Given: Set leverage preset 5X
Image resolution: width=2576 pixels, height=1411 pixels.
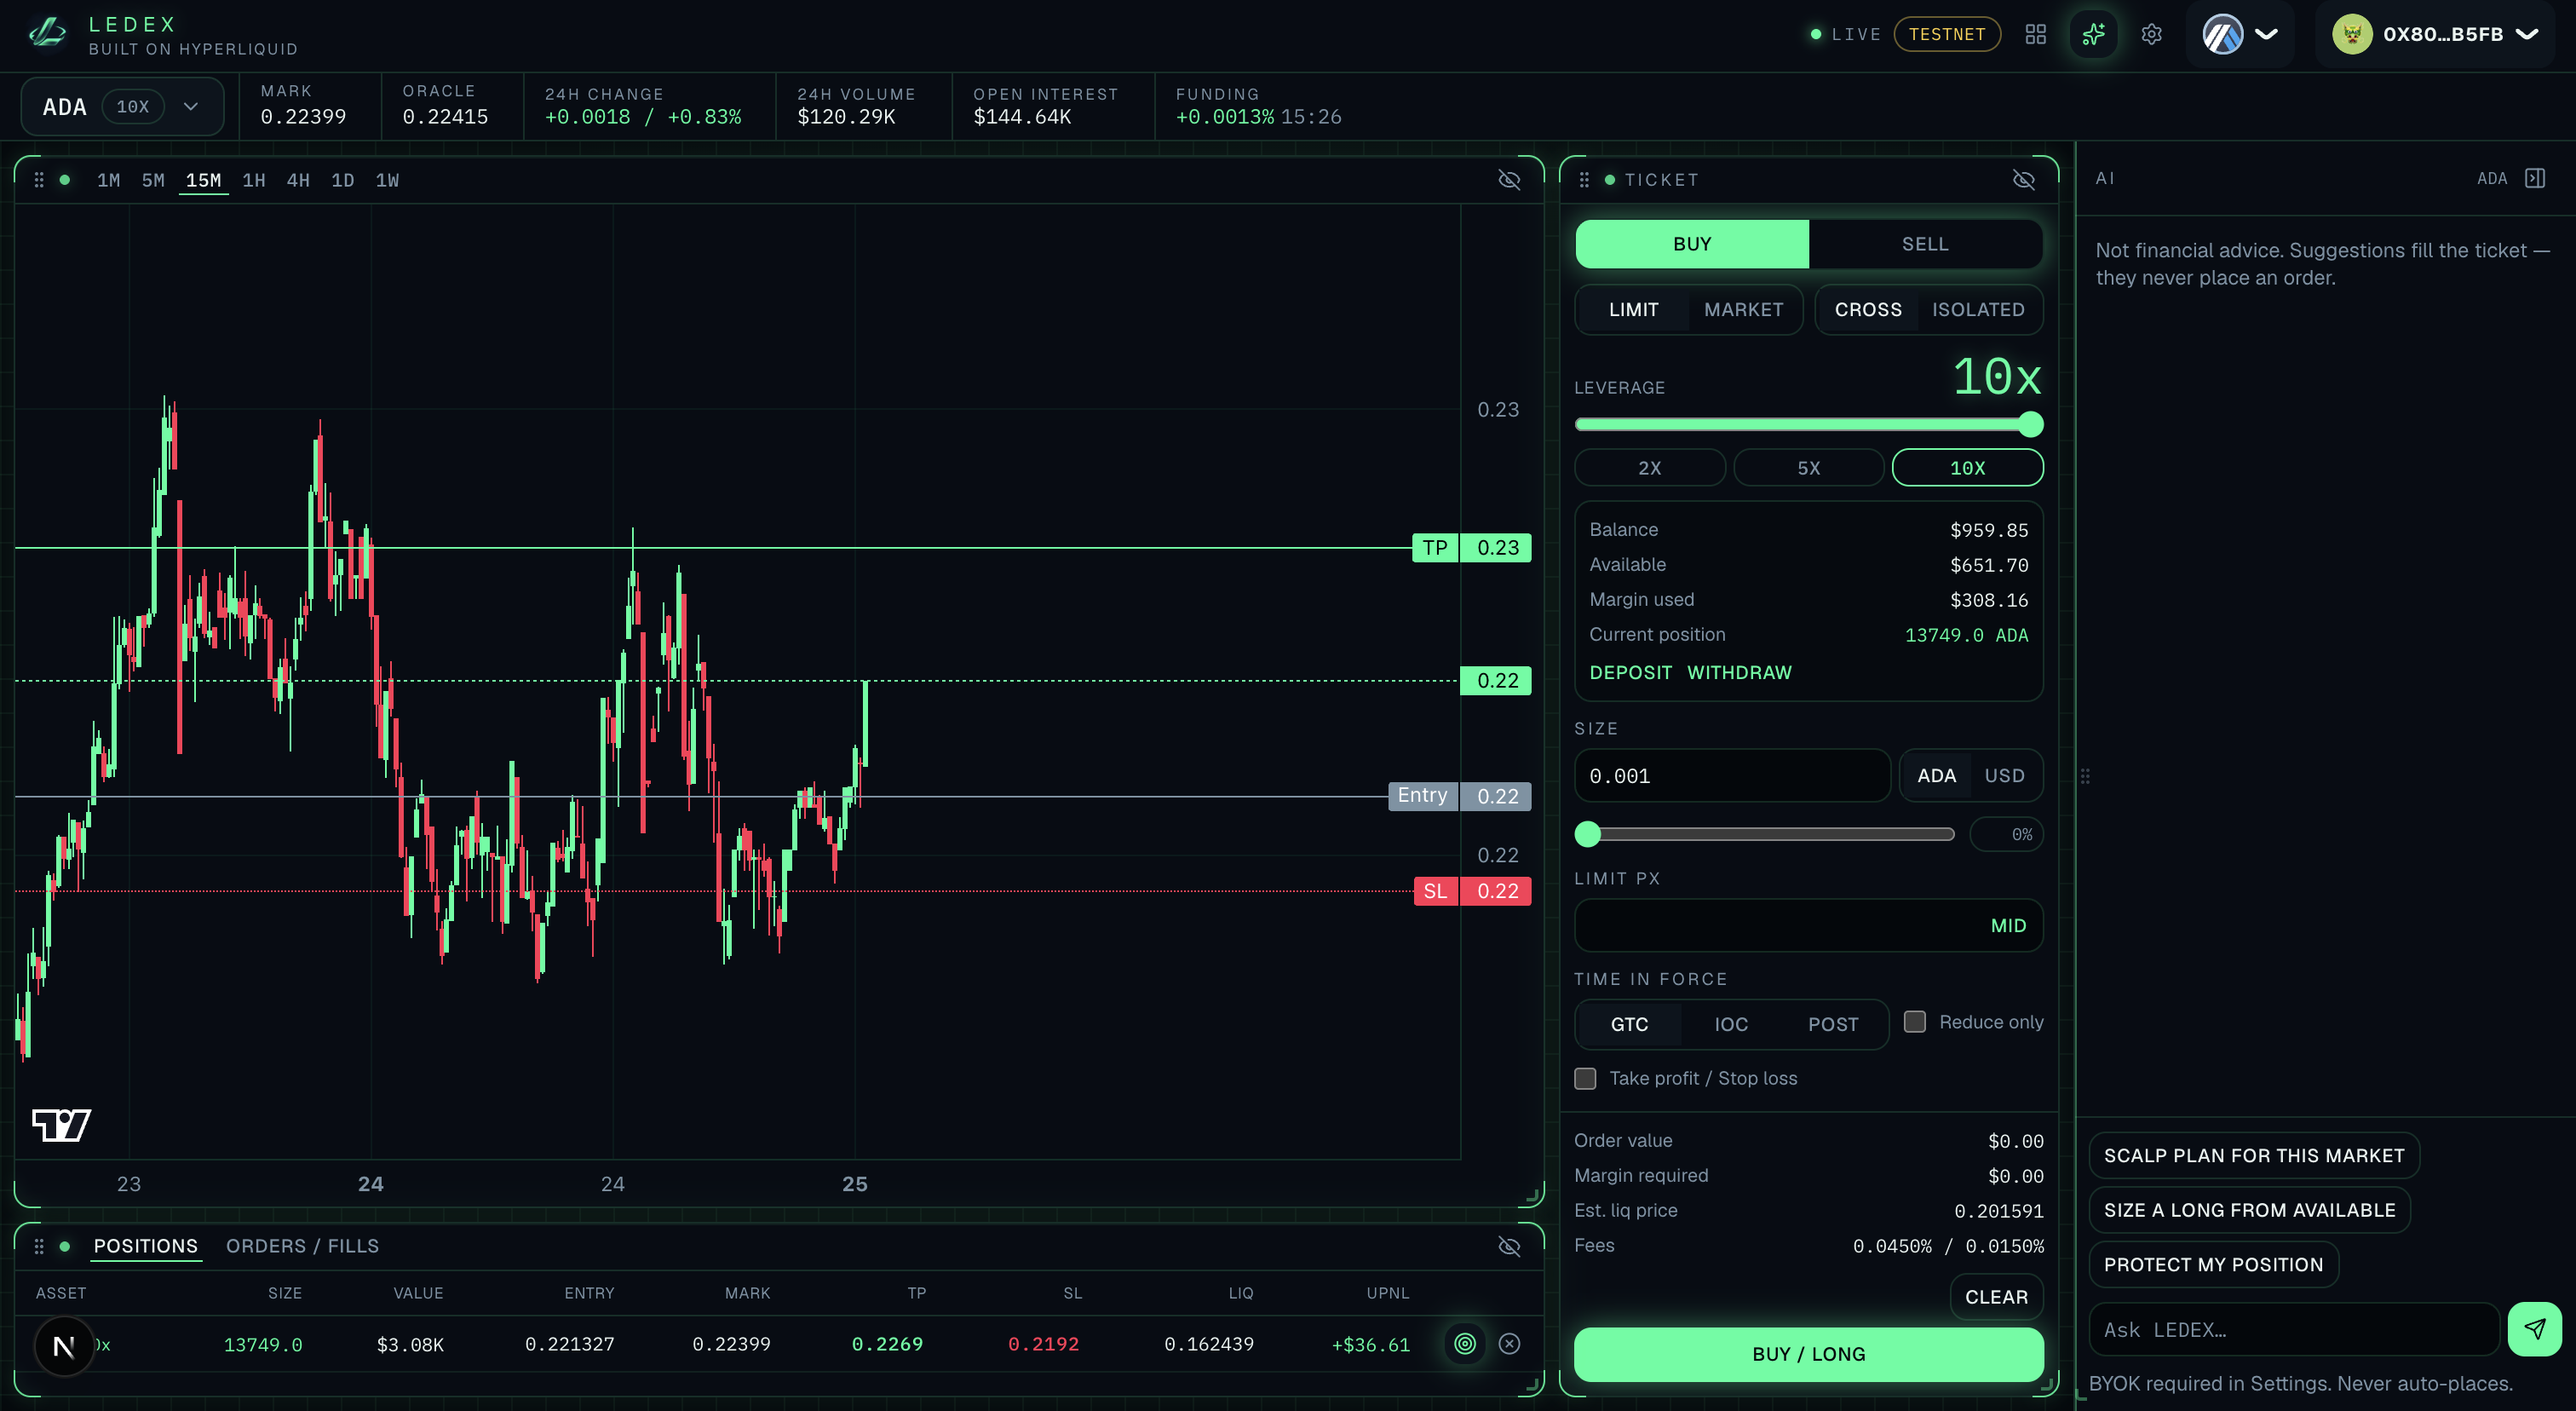Looking at the screenshot, I should 1809,468.
